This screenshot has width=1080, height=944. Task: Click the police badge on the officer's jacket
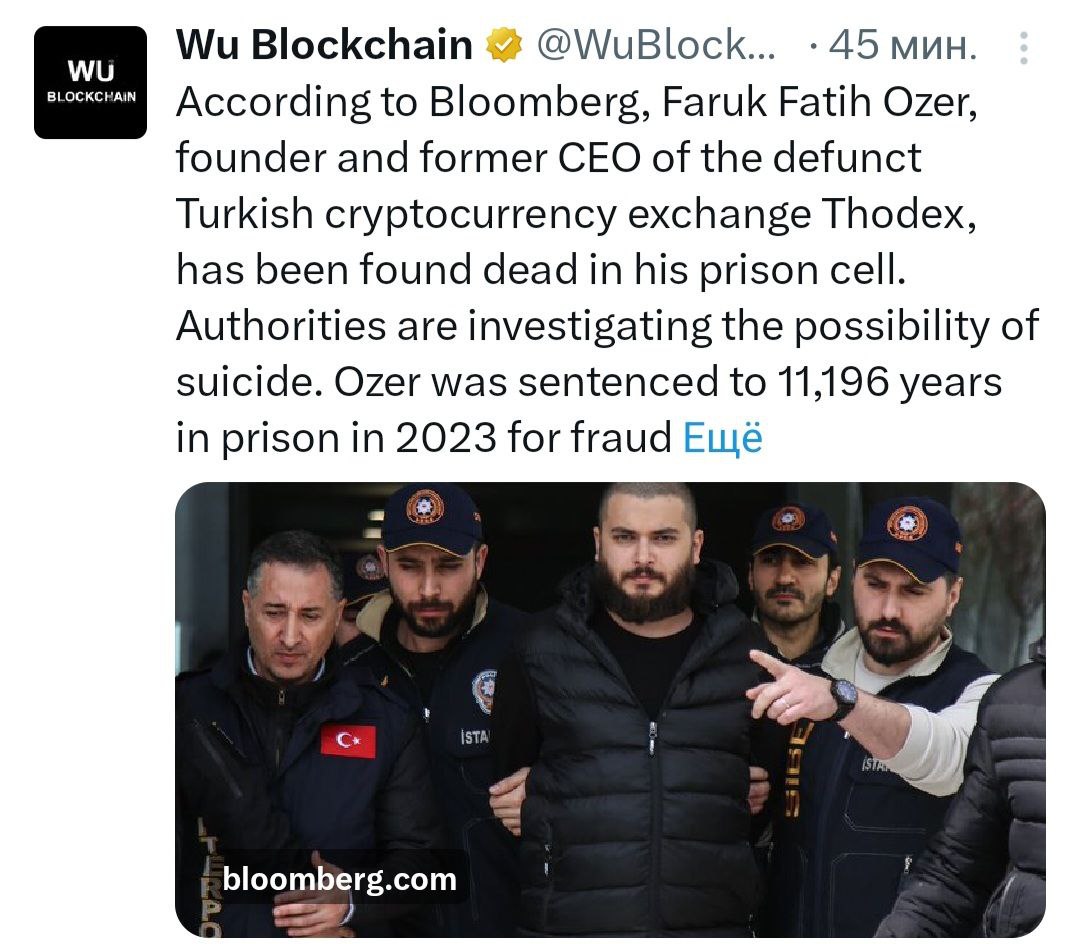point(485,690)
